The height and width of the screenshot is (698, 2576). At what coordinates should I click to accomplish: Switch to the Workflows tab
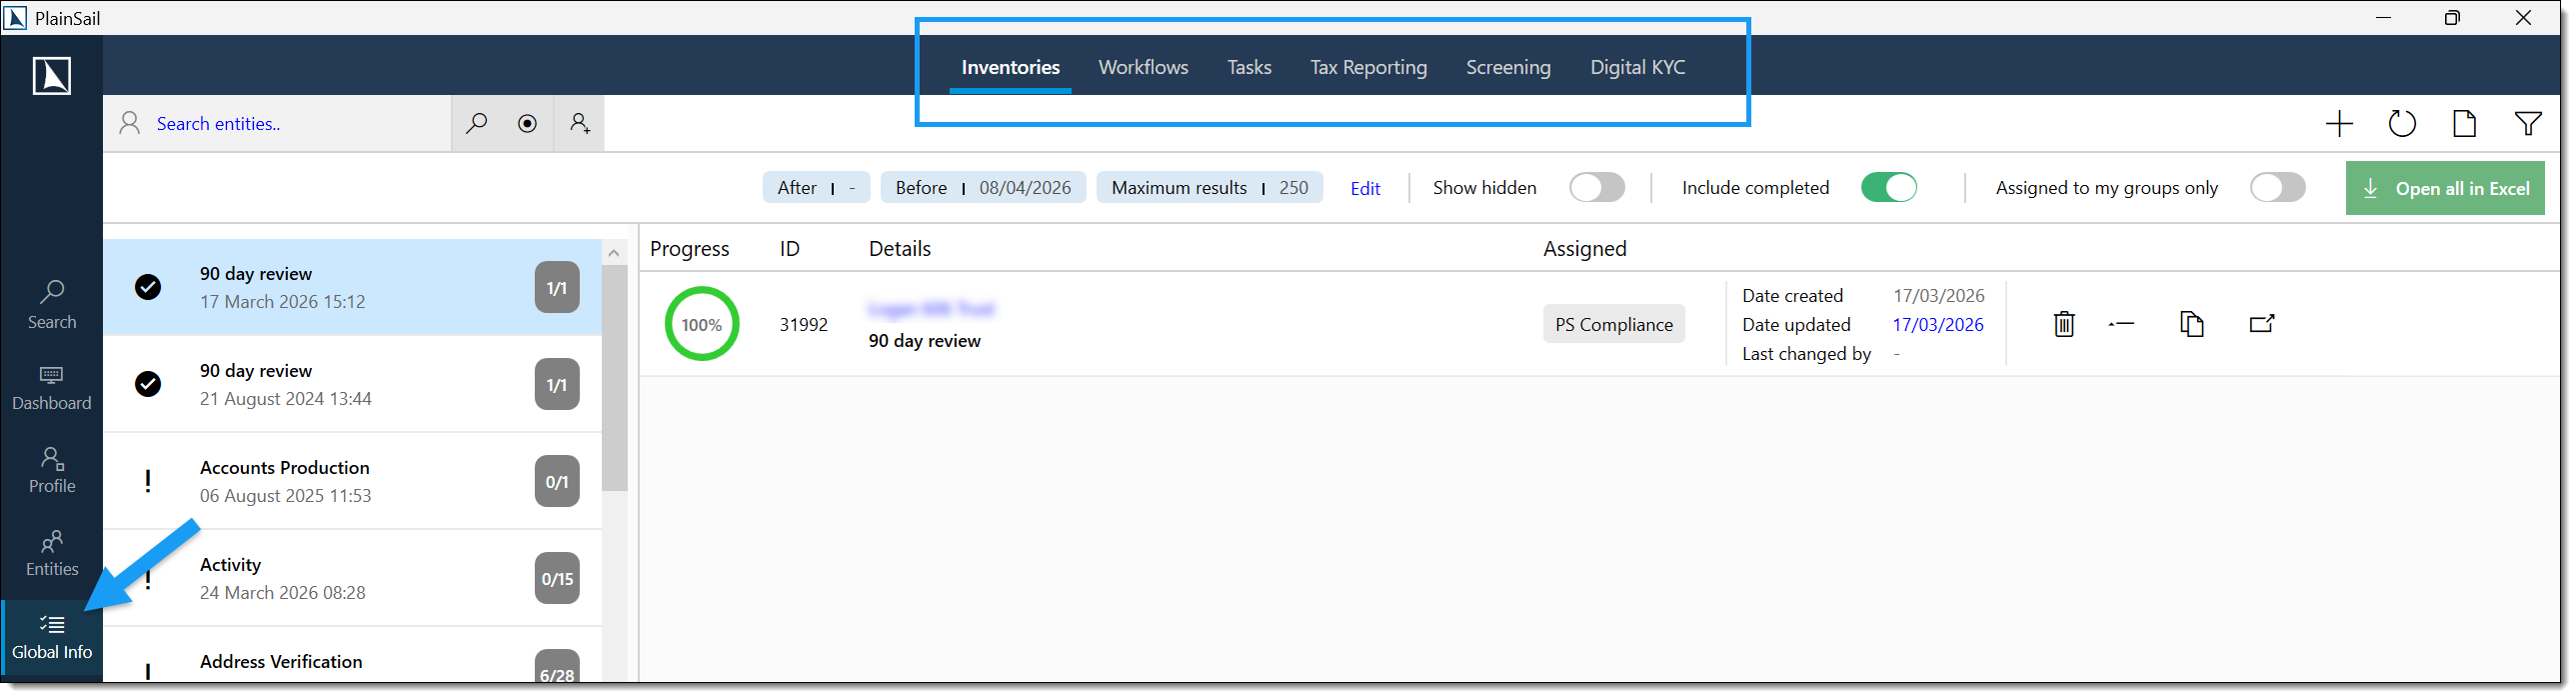click(1143, 68)
